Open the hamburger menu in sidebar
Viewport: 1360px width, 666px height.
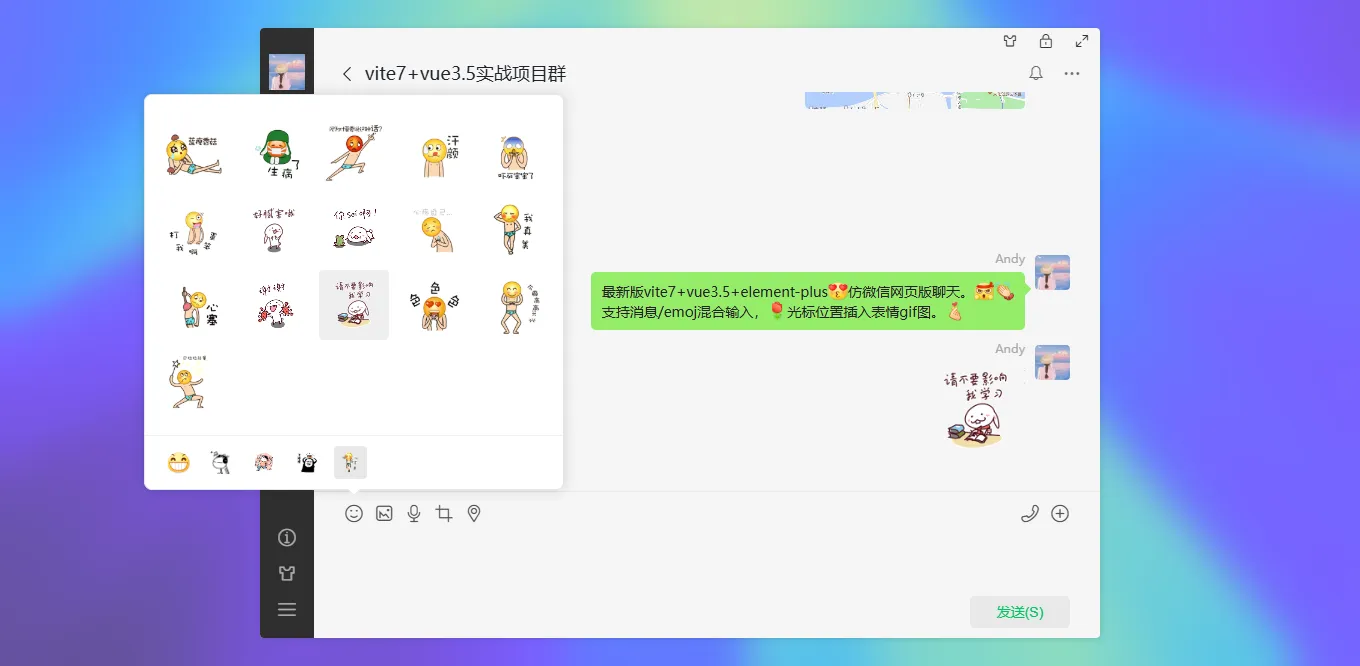pyautogui.click(x=287, y=609)
